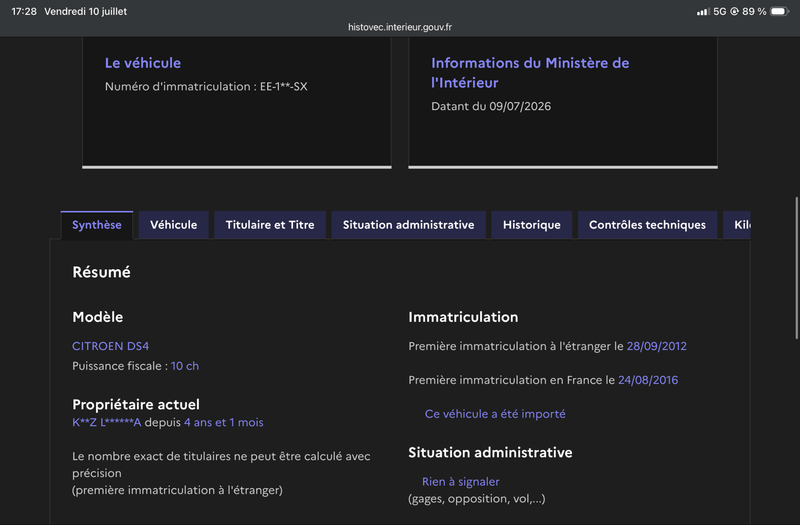
Task: Tap the rotation lock status icon
Action: coord(734,11)
